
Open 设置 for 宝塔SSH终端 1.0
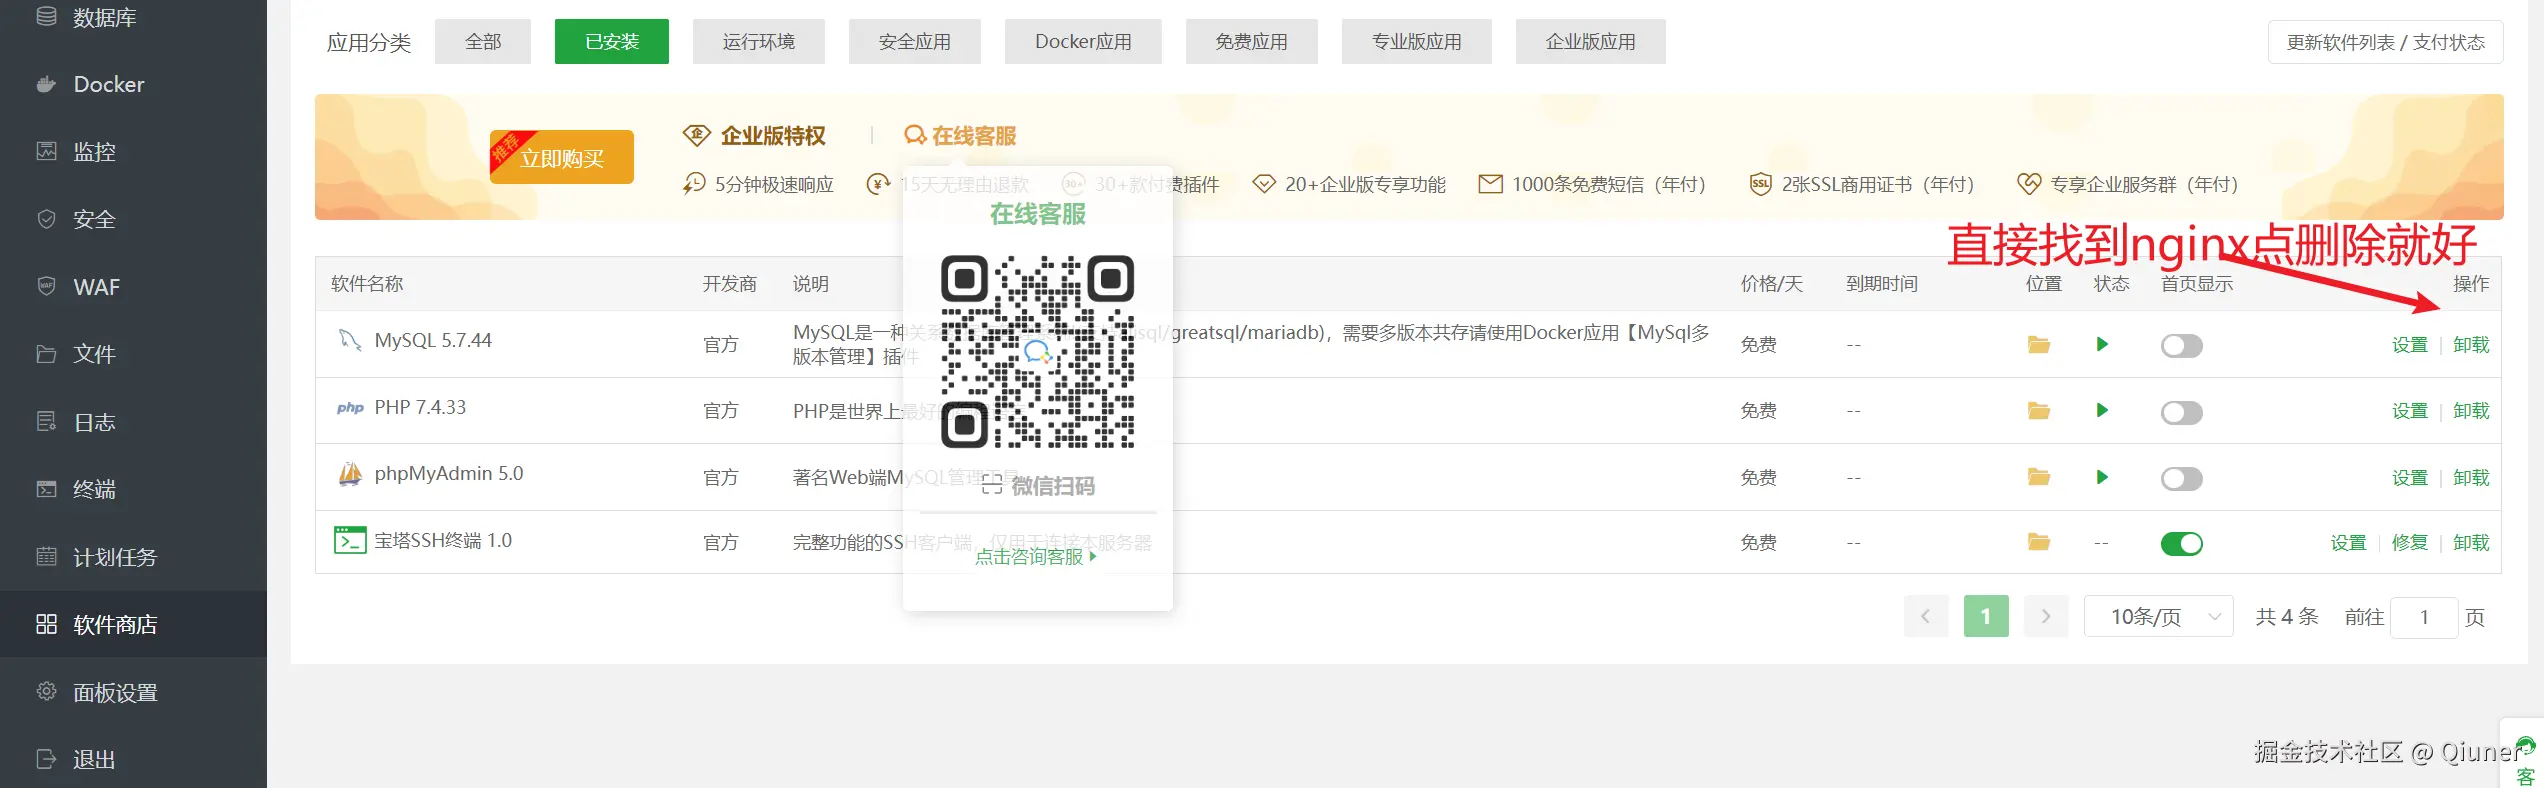tap(2349, 543)
